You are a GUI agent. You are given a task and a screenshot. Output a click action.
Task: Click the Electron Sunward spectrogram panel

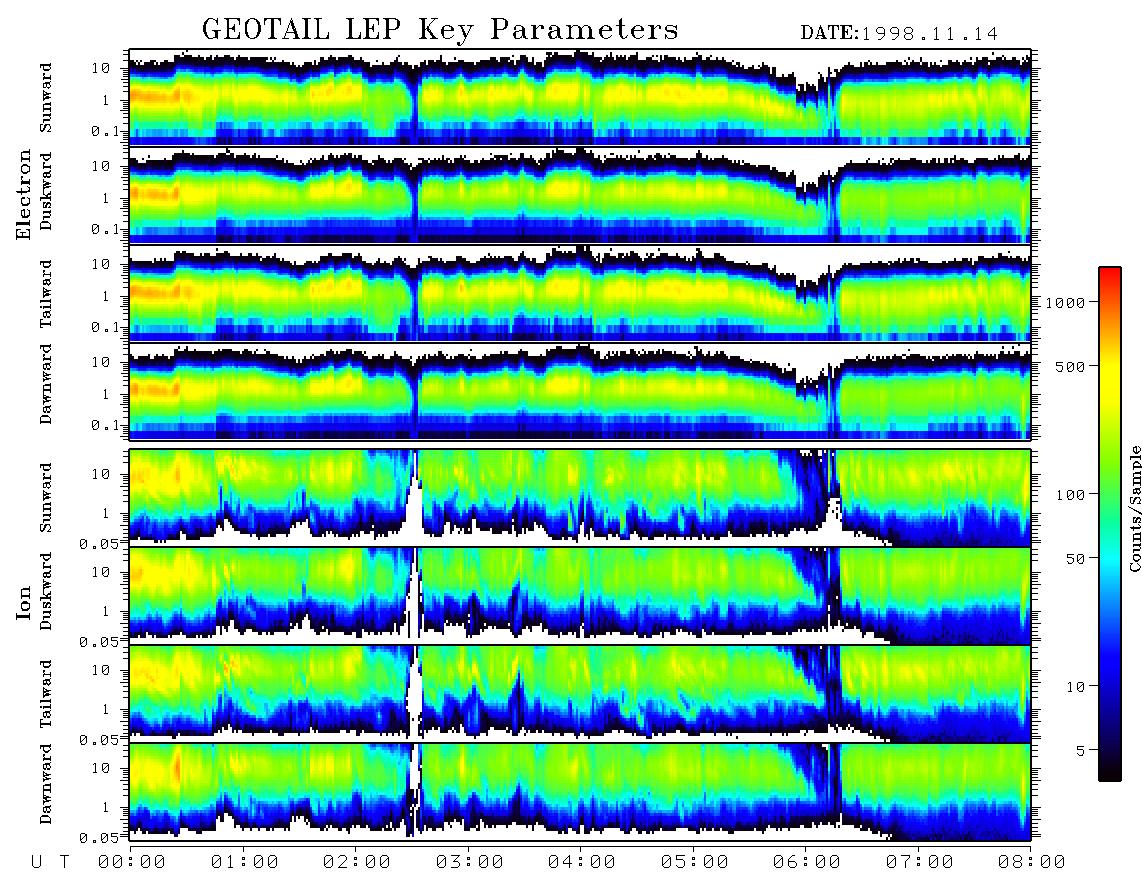[580, 97]
